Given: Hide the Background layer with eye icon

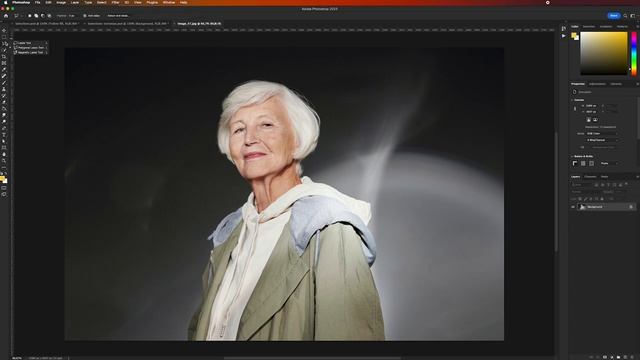Looking at the screenshot, I should (x=573, y=207).
